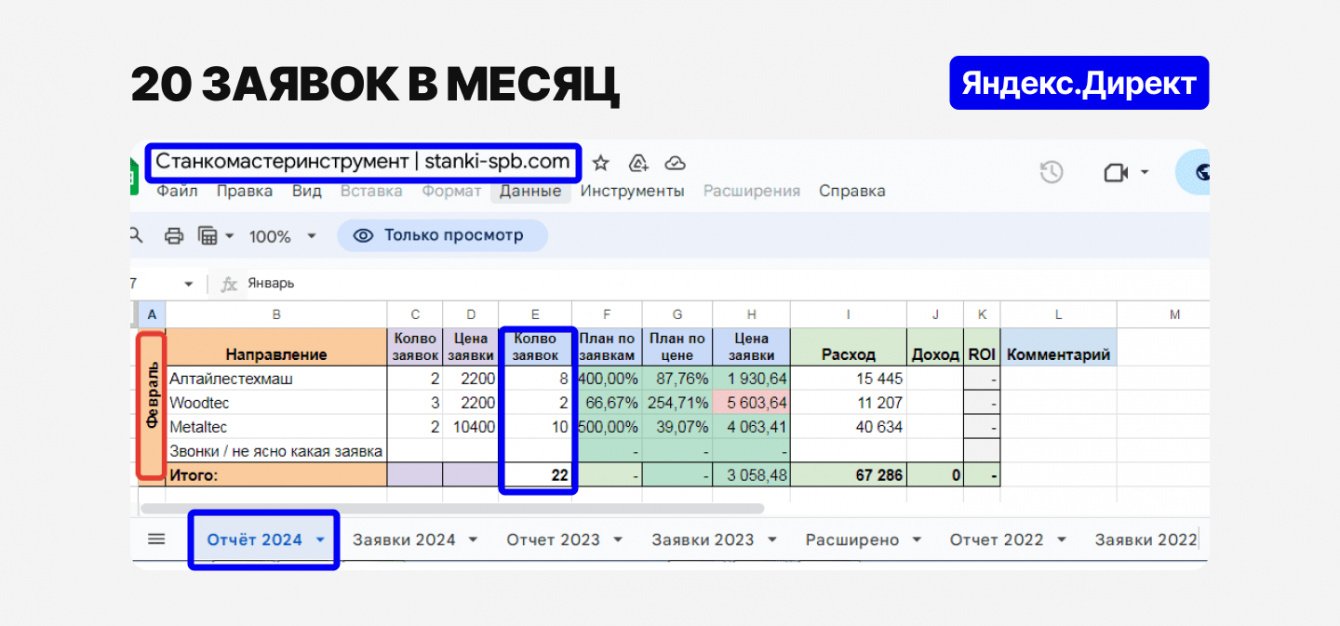Open the Вид menu
This screenshot has width=1340, height=626.
[x=307, y=191]
